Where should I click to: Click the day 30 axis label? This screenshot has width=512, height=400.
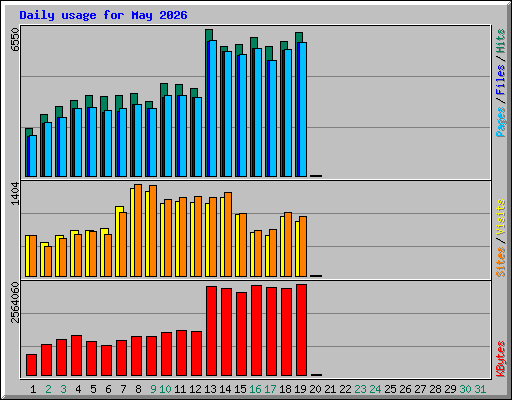click(465, 389)
